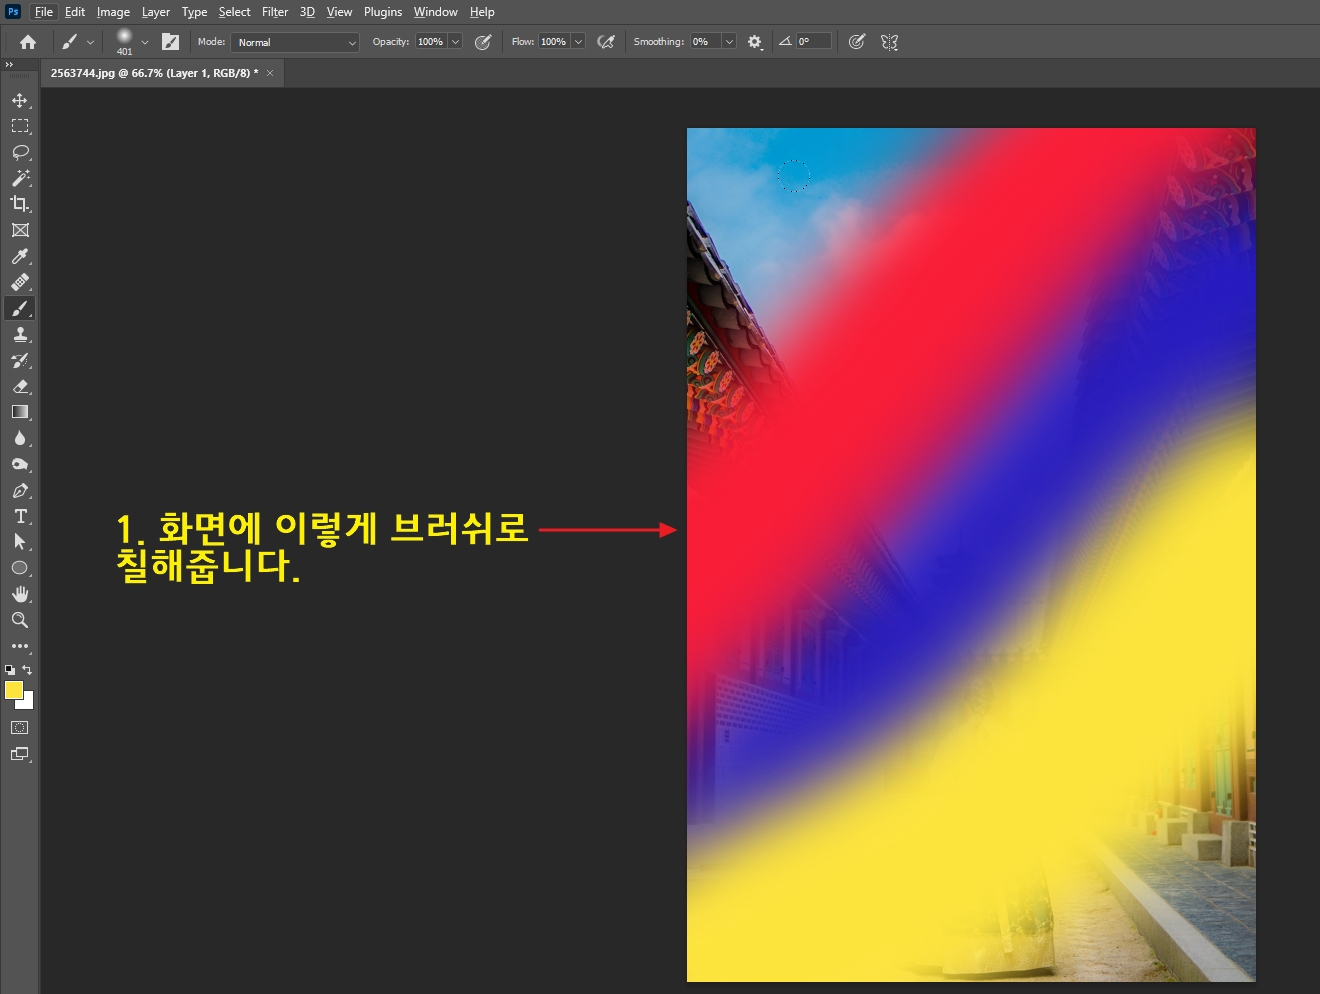Open the Layer menu
The height and width of the screenshot is (994, 1320).
coord(156,12)
